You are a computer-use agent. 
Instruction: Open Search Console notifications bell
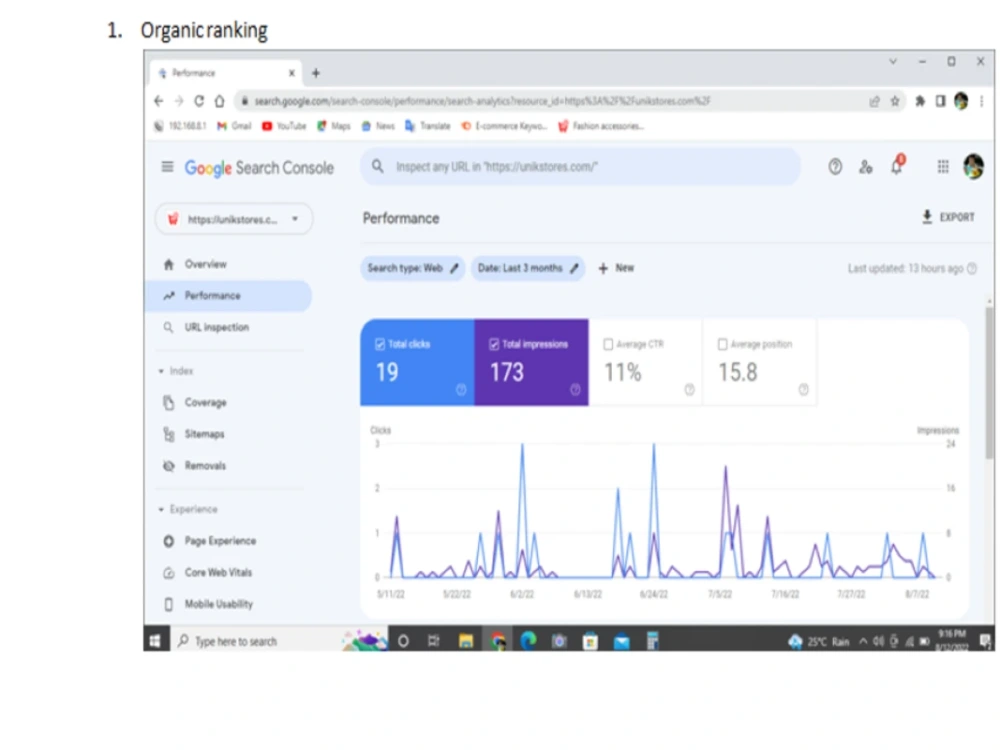pyautogui.click(x=895, y=166)
